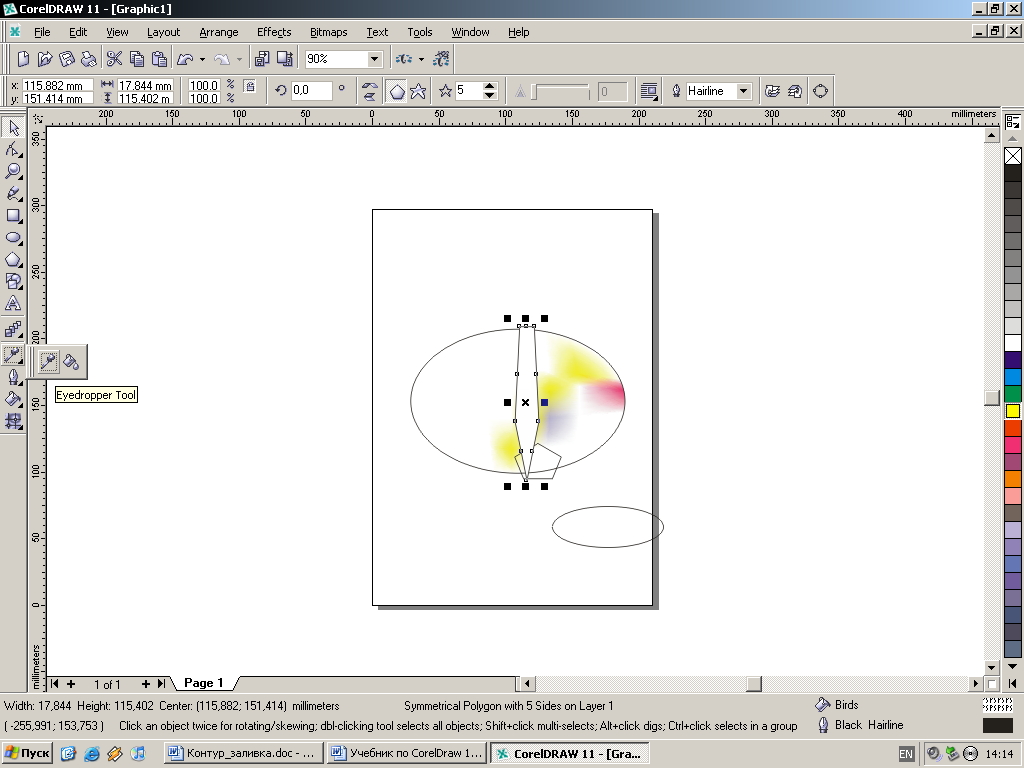The width and height of the screenshot is (1024, 768).
Task: Click the Save icon in toolbar
Action: tap(67, 59)
